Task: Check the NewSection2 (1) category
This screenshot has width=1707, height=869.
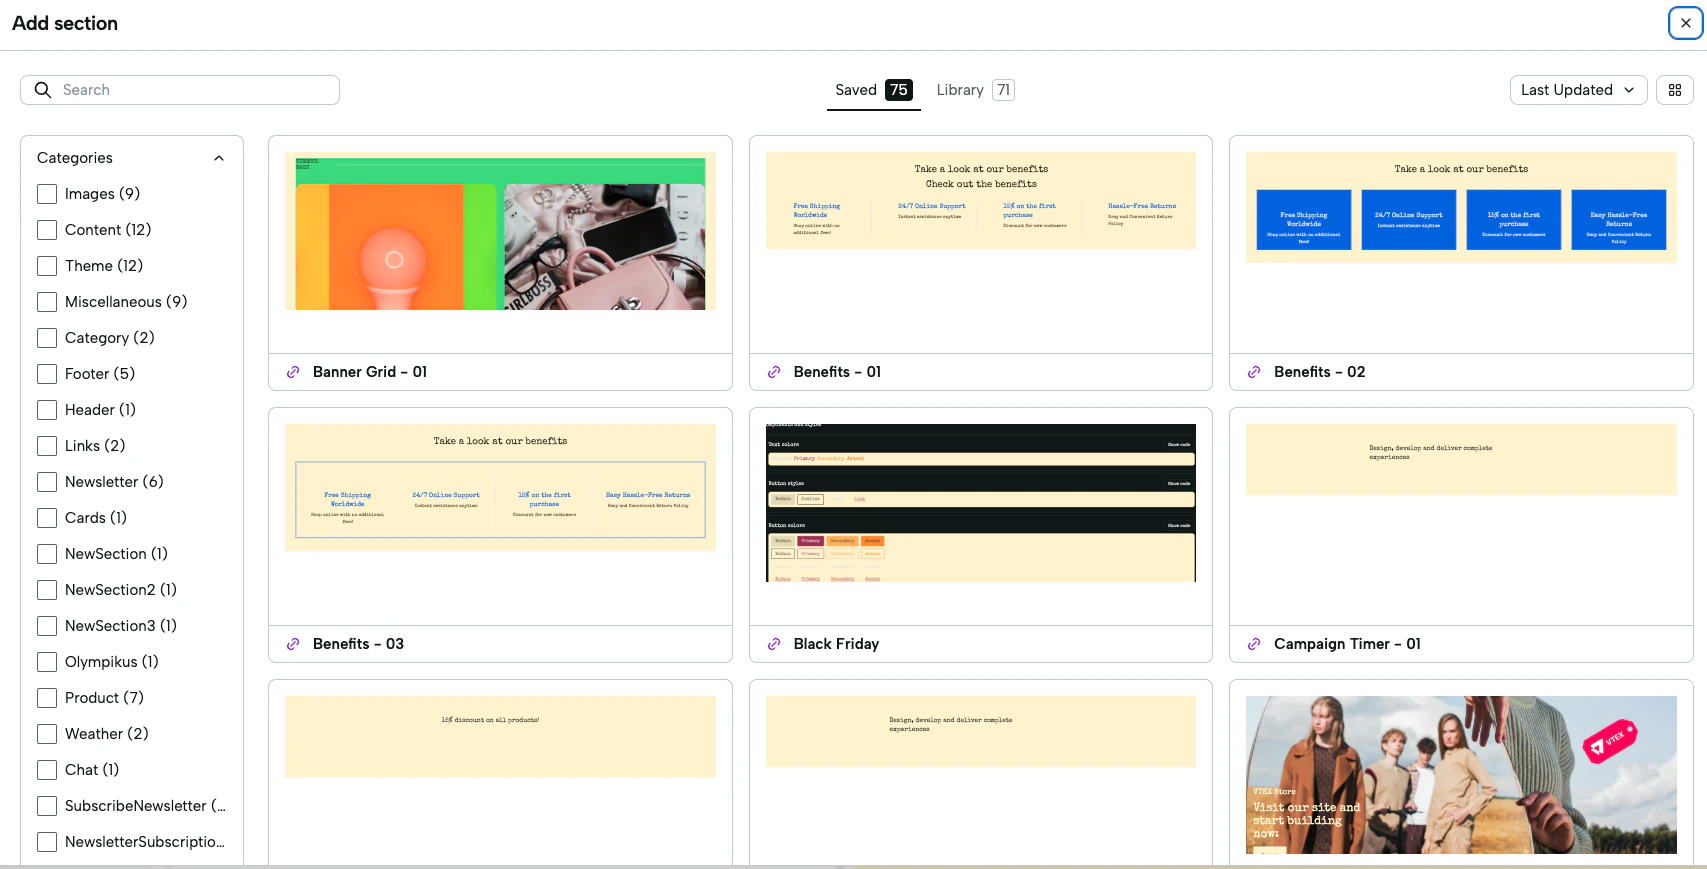Action: [x=47, y=590]
